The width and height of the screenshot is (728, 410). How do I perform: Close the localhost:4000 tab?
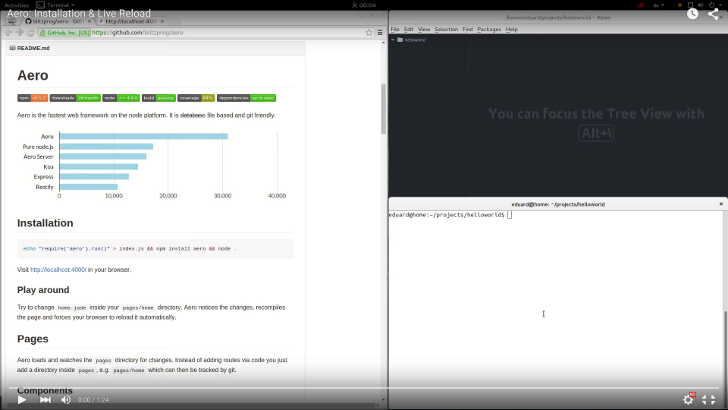[x=162, y=21]
